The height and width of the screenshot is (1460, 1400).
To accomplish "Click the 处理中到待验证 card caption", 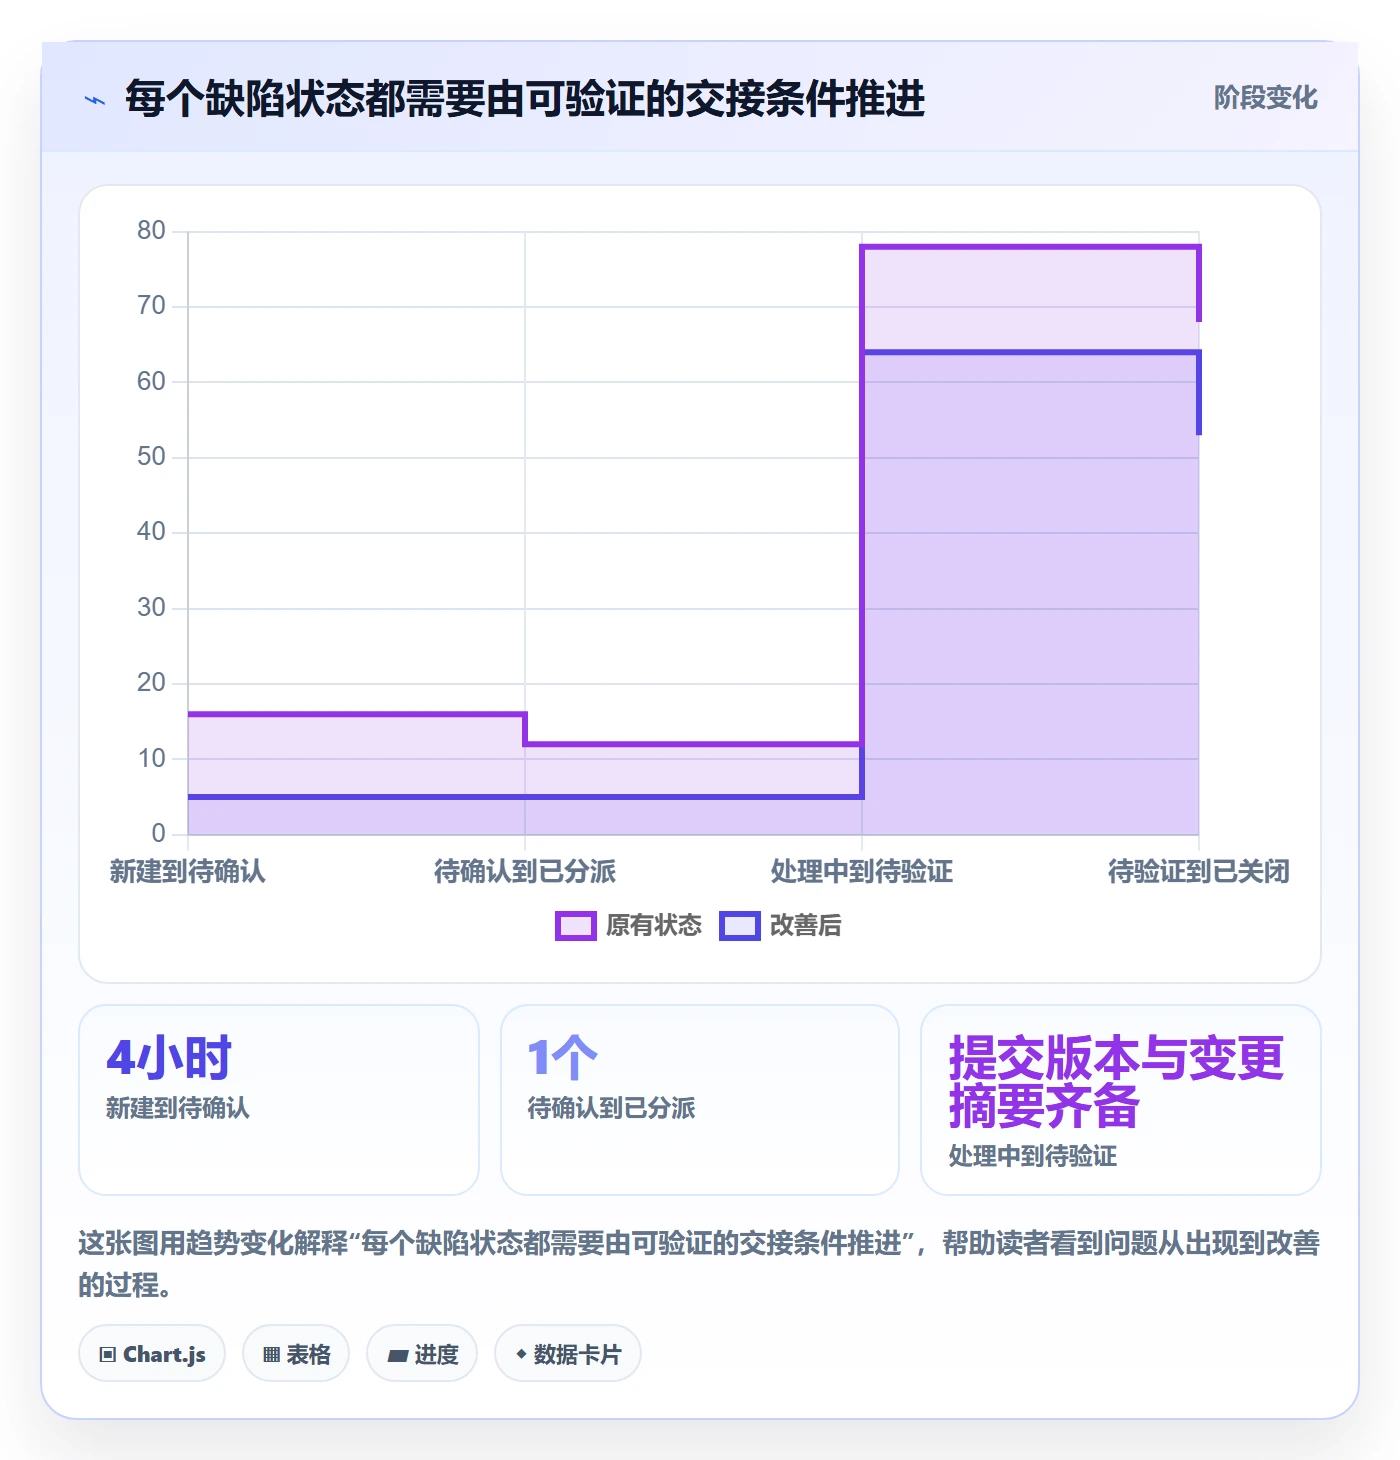I will [x=1033, y=1156].
